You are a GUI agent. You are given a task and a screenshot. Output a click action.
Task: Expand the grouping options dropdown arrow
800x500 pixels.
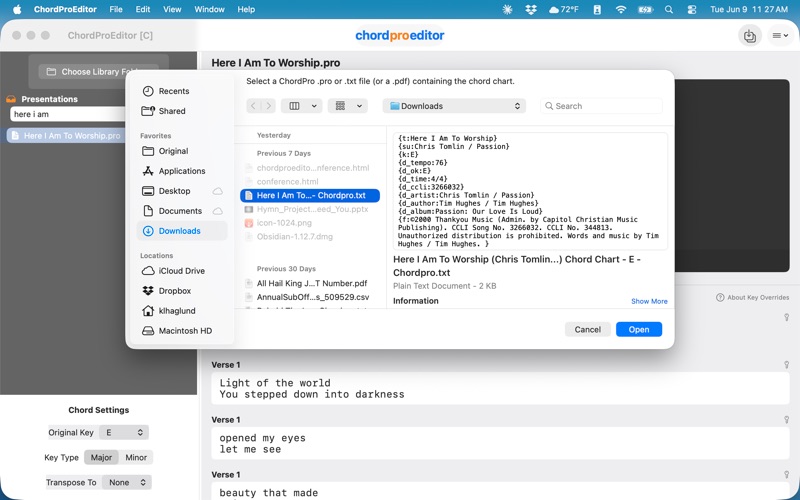point(360,106)
